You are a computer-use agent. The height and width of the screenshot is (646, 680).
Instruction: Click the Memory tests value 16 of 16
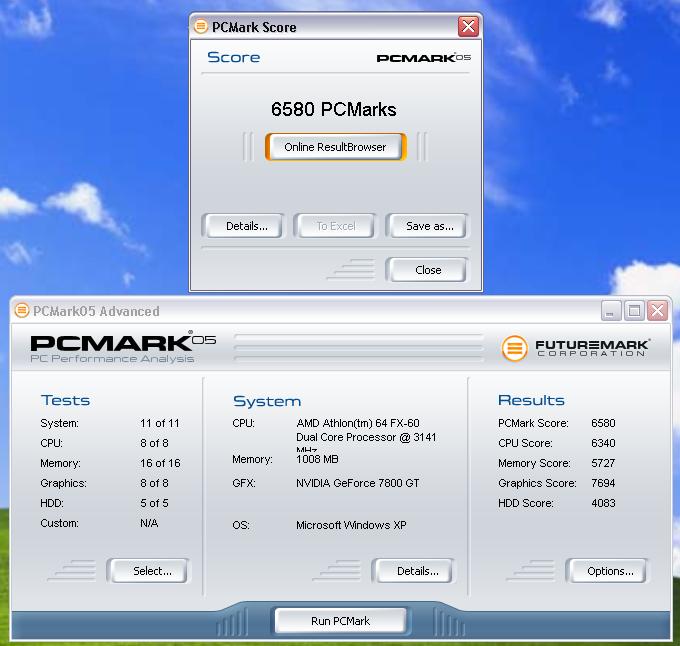[x=160, y=463]
